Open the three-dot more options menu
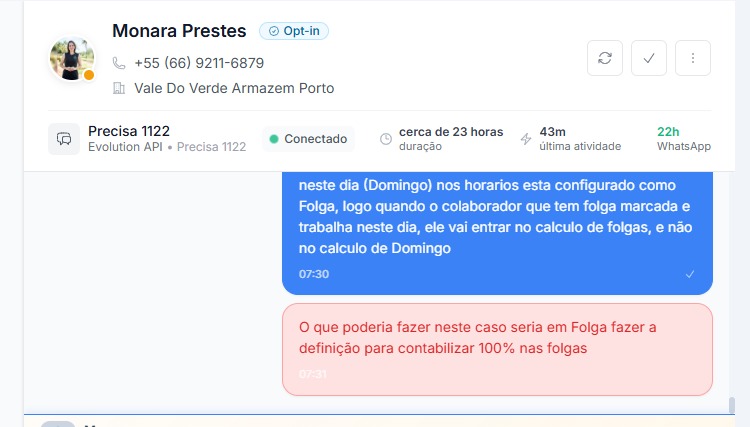 [x=693, y=58]
